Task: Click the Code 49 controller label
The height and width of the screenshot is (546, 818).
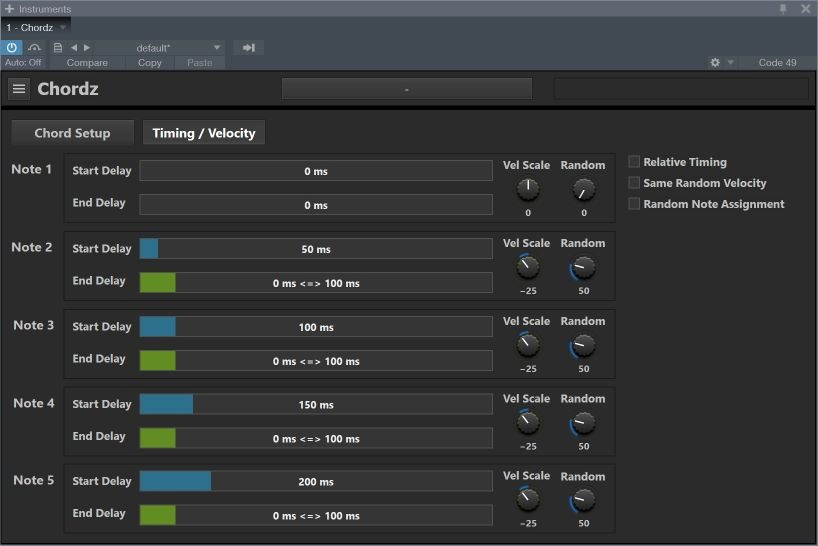Action: pyautogui.click(x=777, y=63)
